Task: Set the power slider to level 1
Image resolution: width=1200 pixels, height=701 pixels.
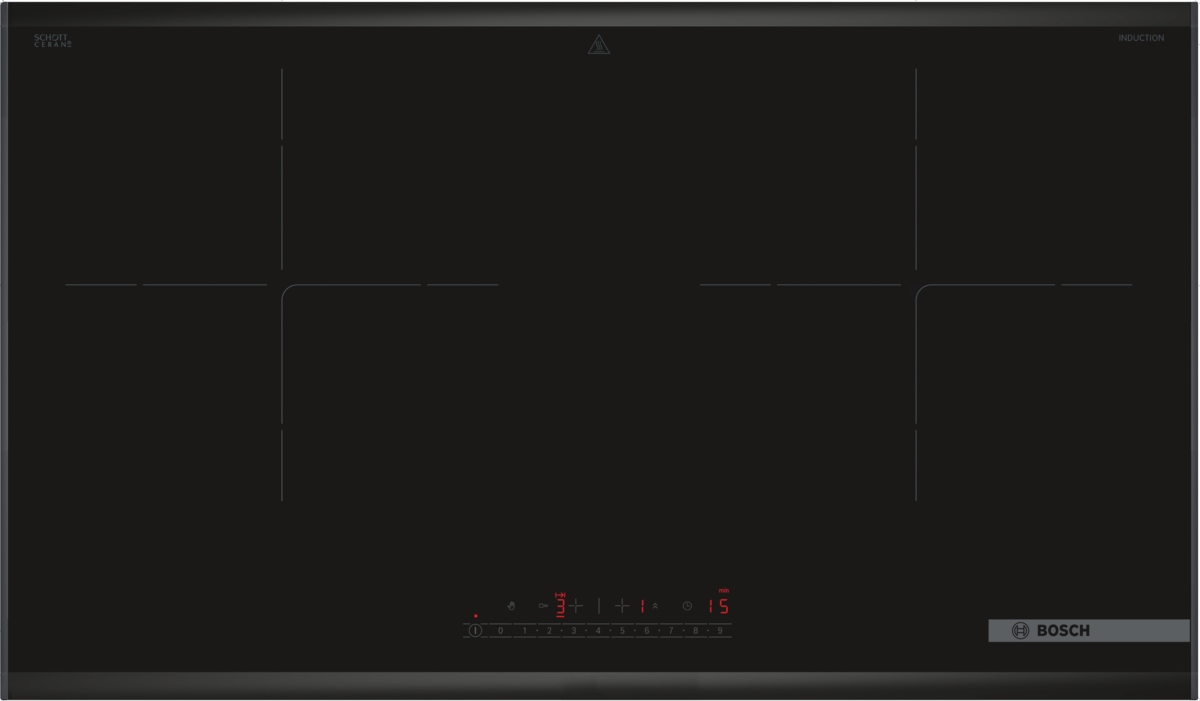Action: [x=524, y=631]
